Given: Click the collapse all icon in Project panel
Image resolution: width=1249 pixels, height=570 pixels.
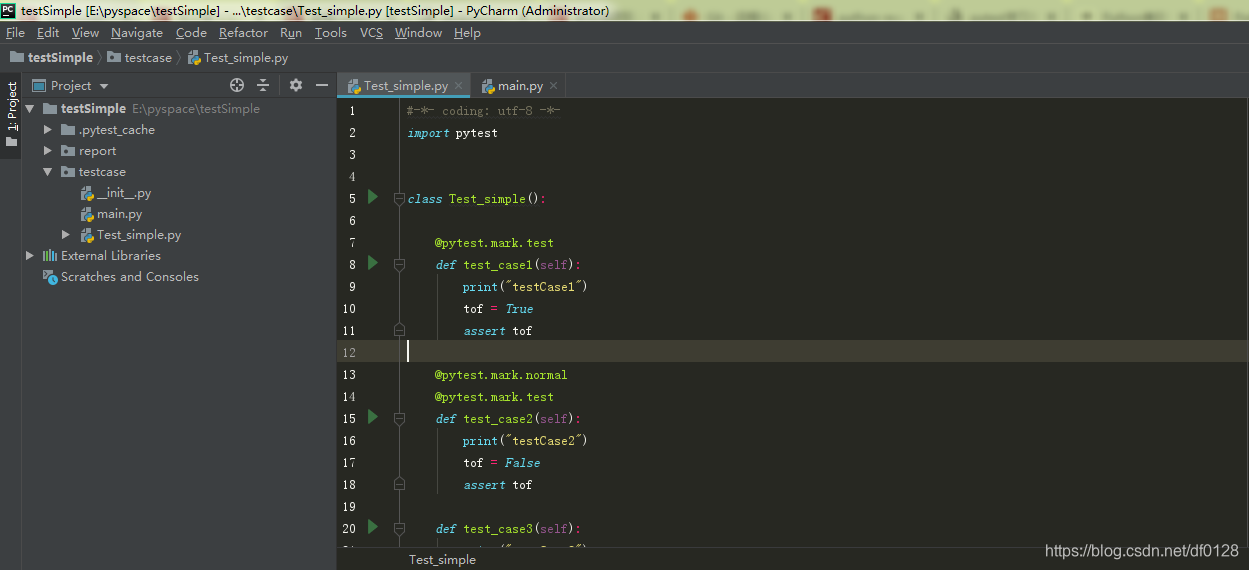Looking at the screenshot, I should coord(263,86).
